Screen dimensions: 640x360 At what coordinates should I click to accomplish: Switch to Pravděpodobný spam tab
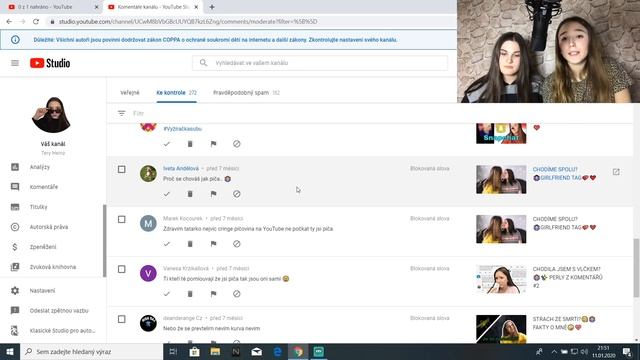[246, 93]
